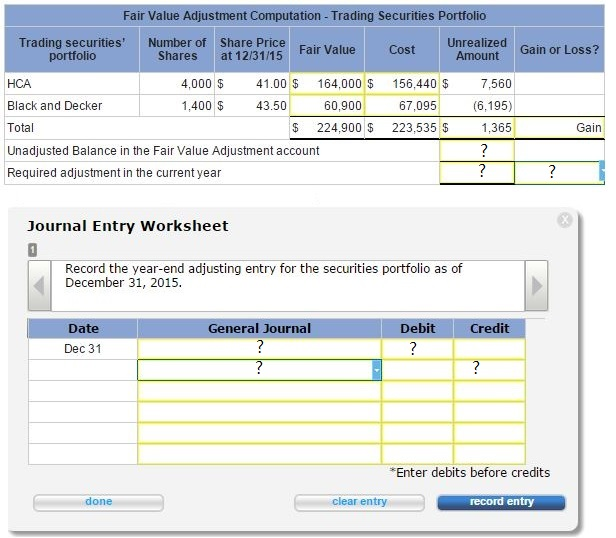Image resolution: width=616 pixels, height=538 pixels.
Task: Click 'Credit' column header
Action: click(x=489, y=328)
